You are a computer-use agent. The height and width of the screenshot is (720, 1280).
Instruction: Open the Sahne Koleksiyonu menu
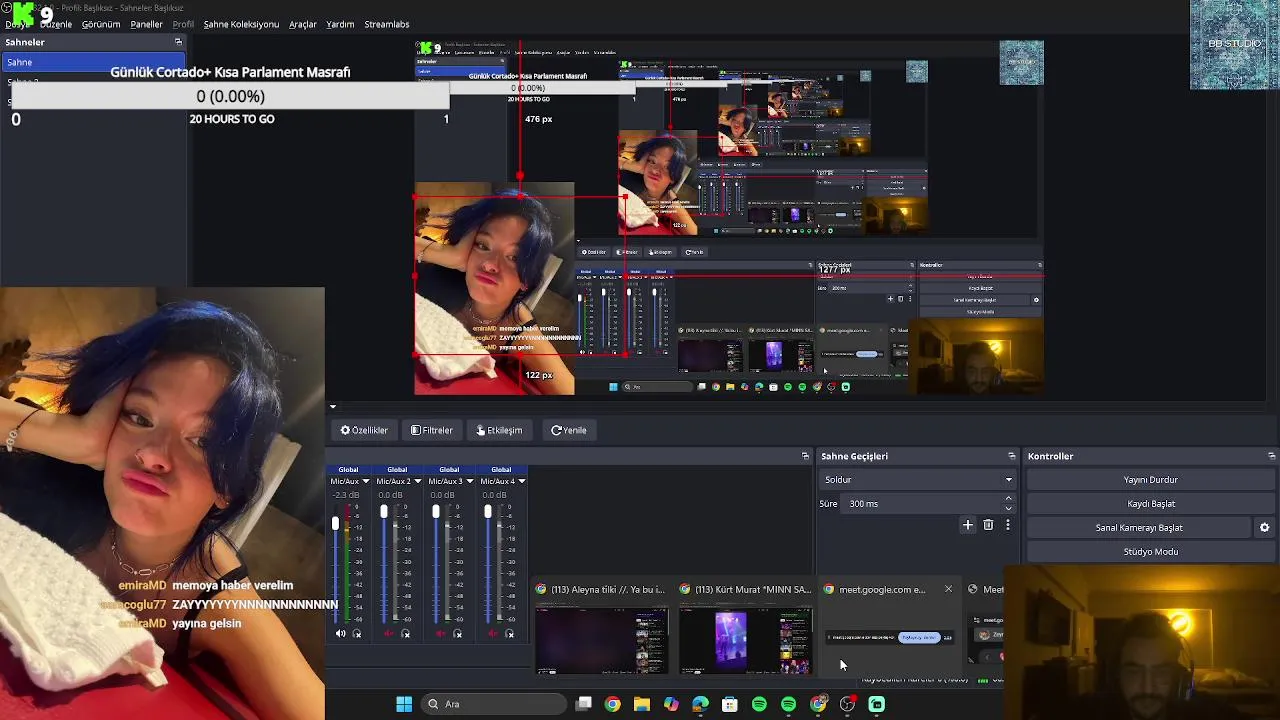point(241,24)
